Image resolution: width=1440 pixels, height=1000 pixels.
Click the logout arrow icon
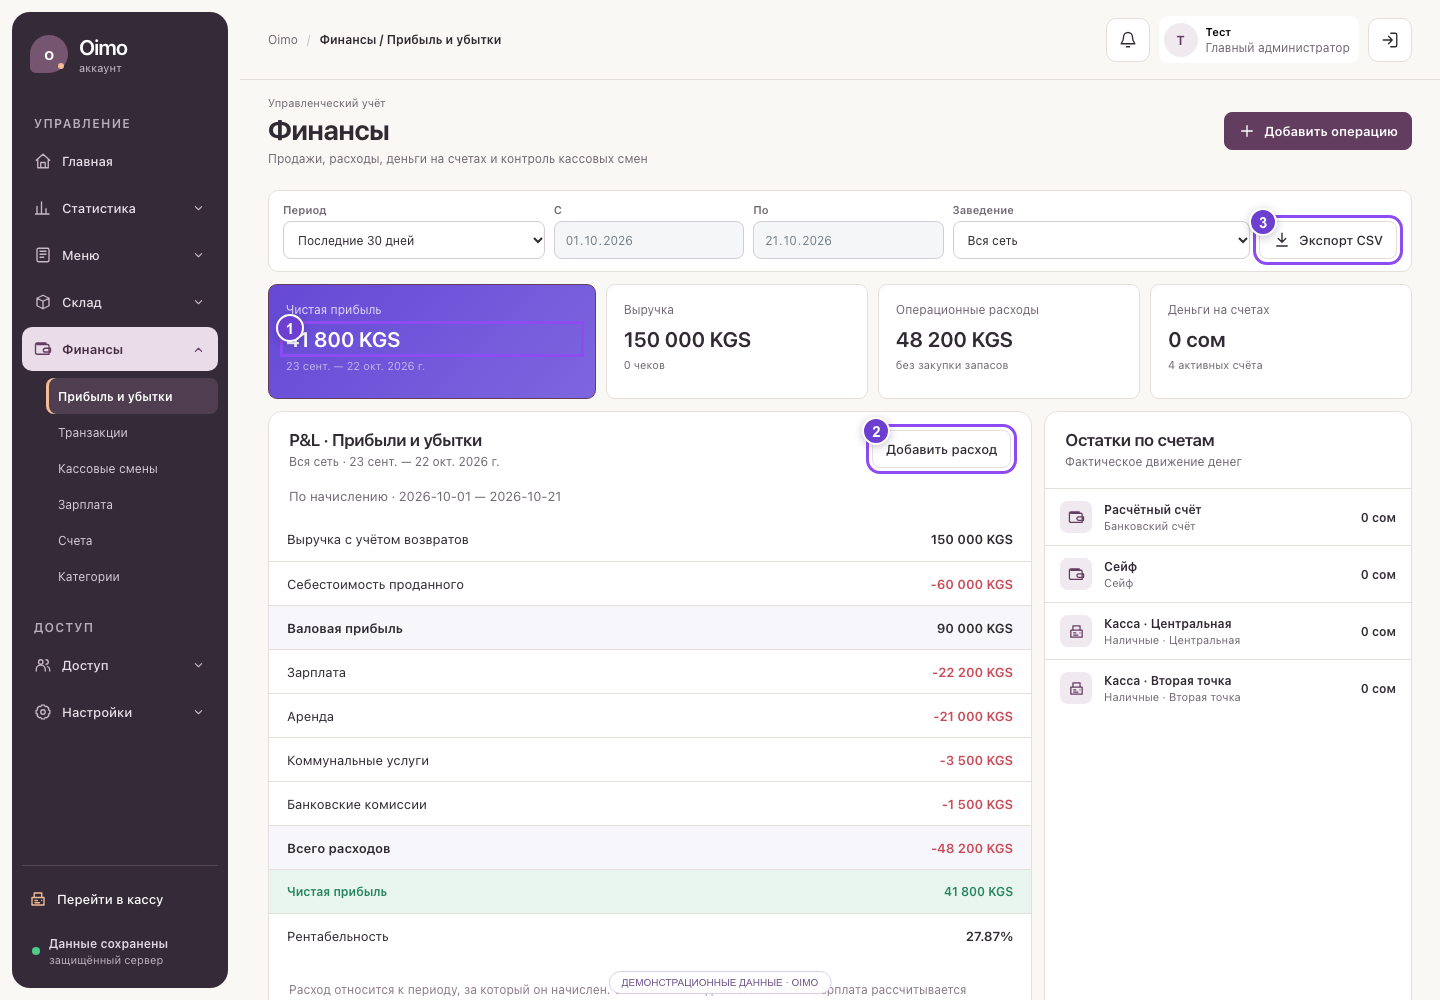(x=1390, y=40)
